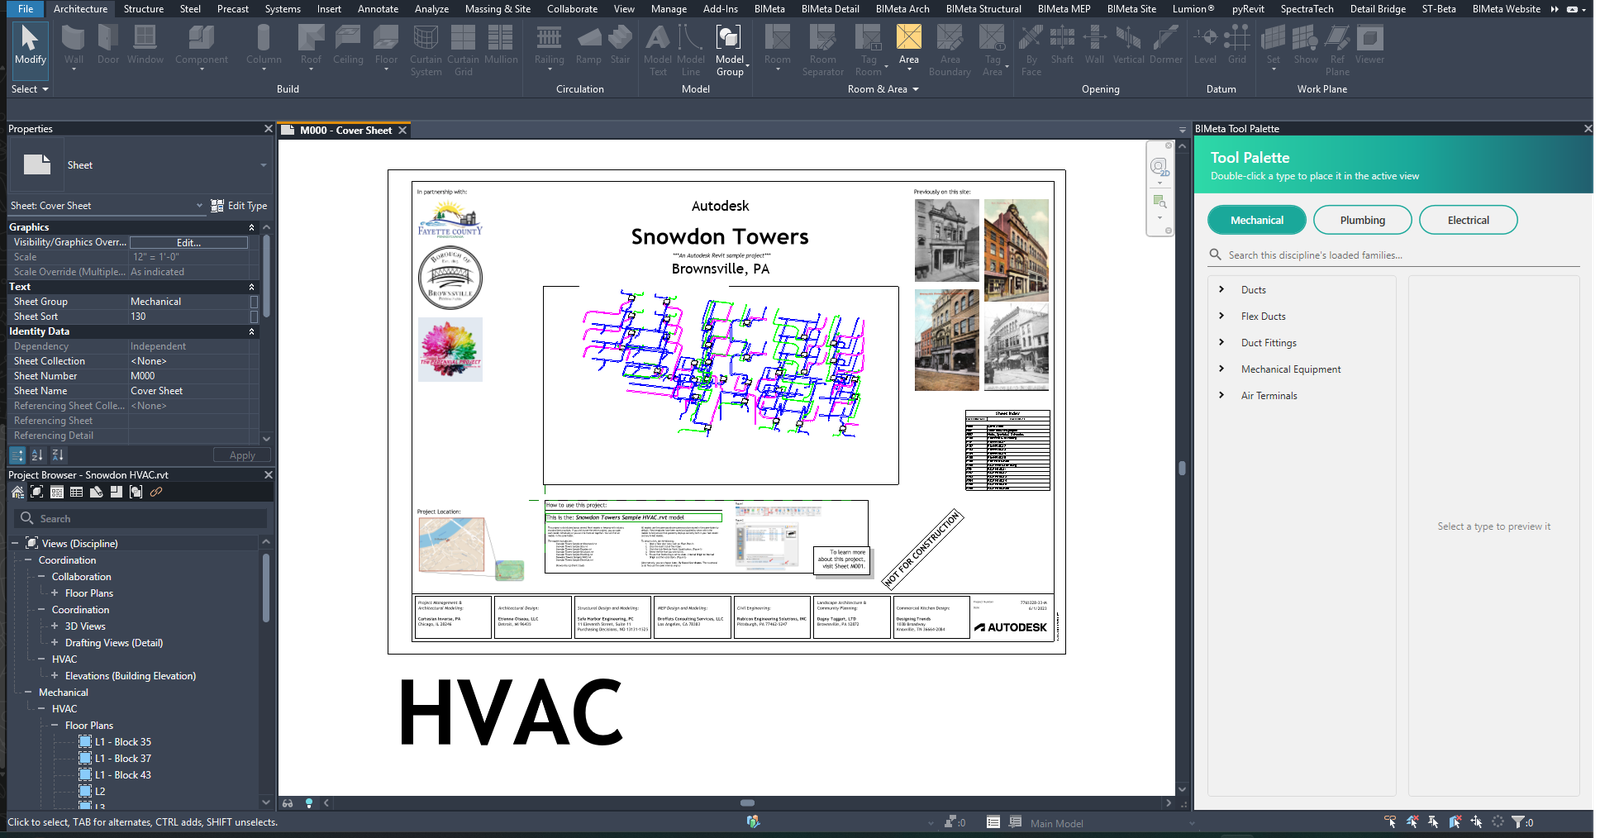Pick the Window tool
1600x838 pixels.
click(x=145, y=46)
